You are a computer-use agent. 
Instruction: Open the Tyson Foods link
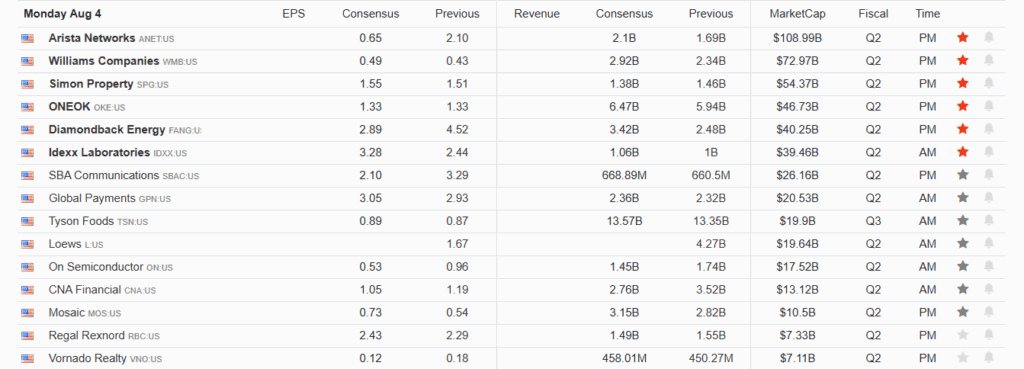81,221
